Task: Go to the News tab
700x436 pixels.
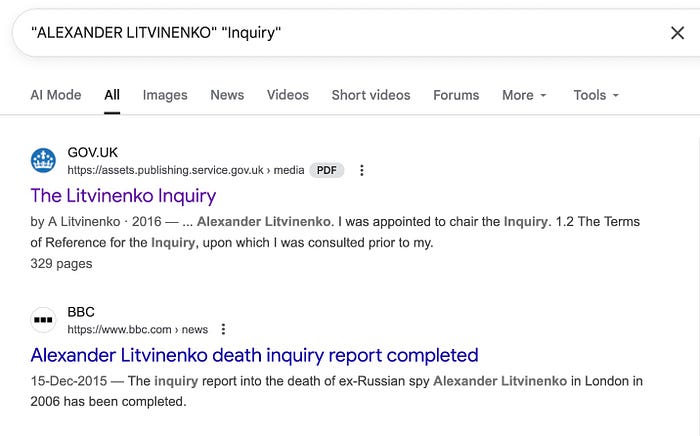Action: pyautogui.click(x=227, y=95)
